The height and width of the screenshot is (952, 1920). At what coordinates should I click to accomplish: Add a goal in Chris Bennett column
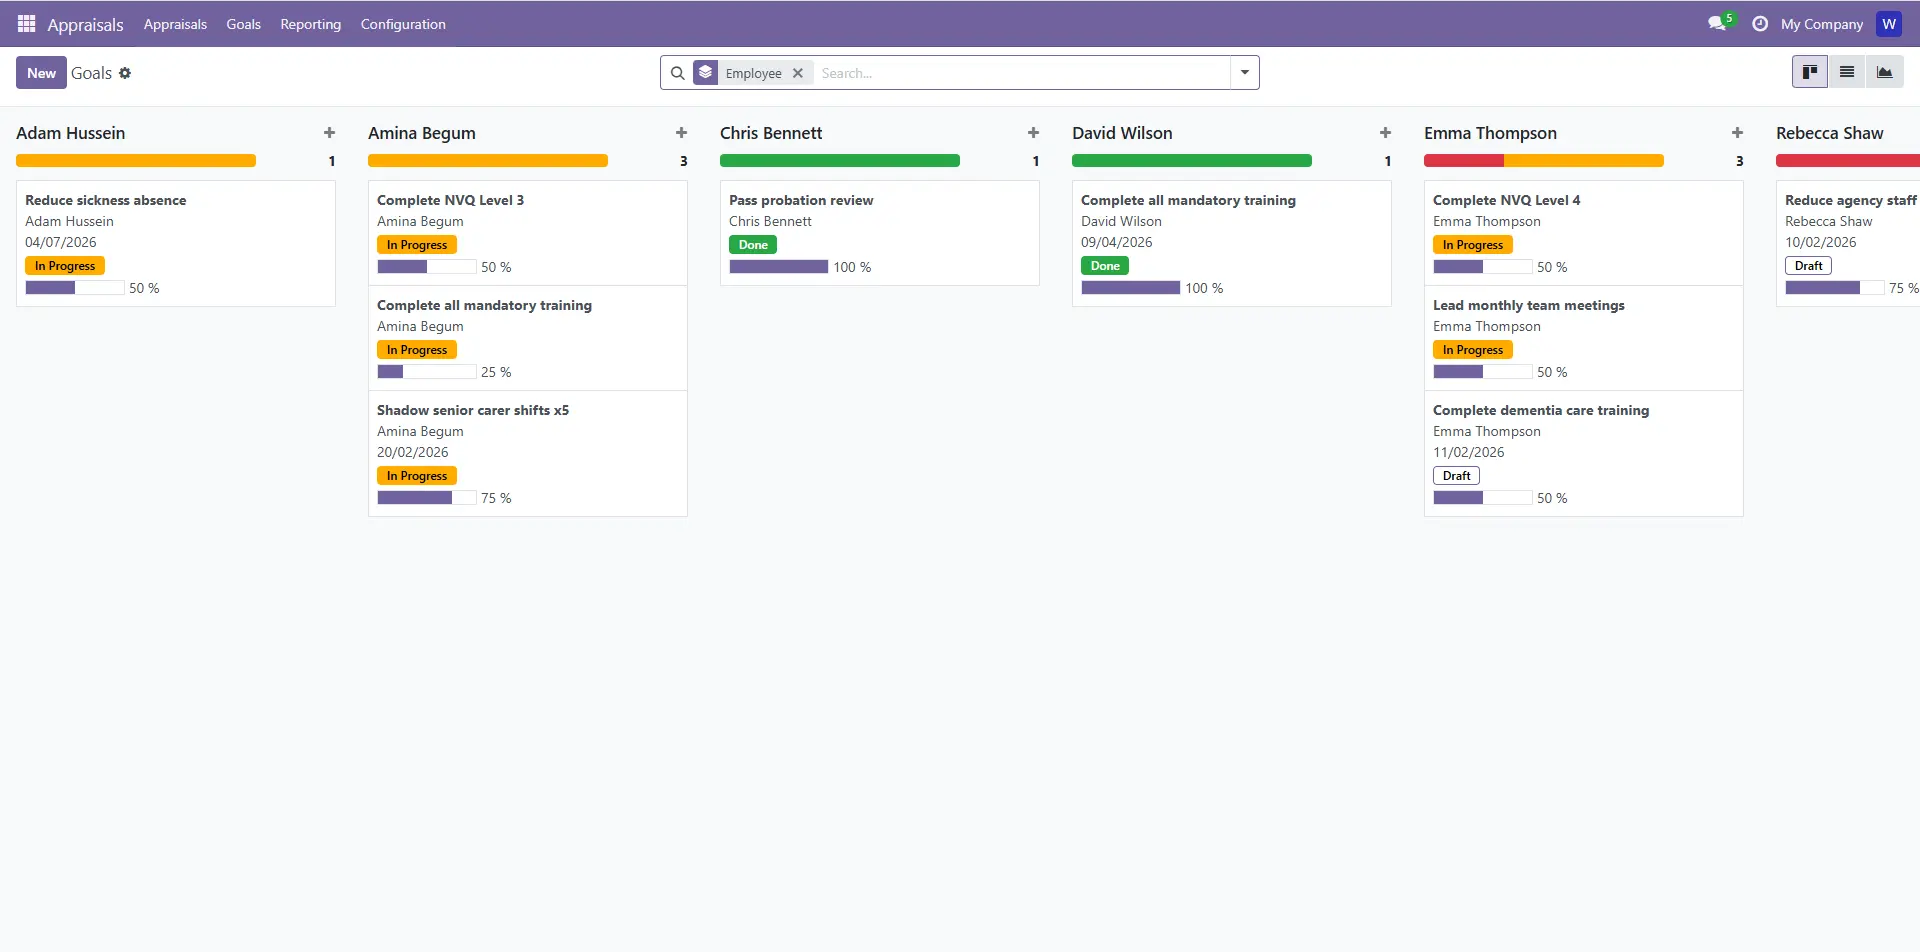1033,133
